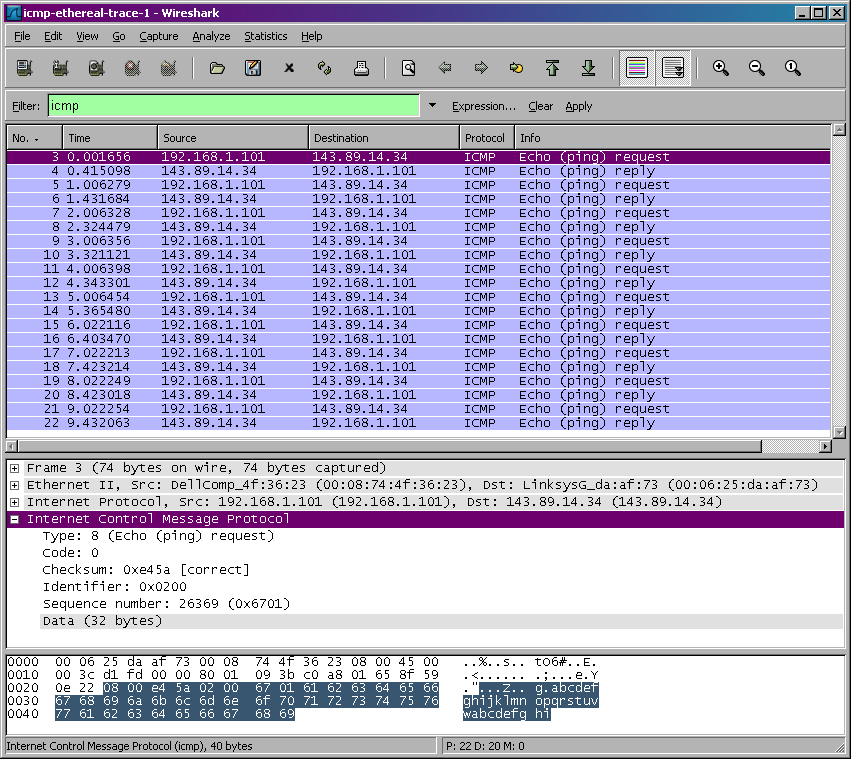Toggle auto scroll in live capture button
This screenshot has width=851, height=759.
point(673,68)
